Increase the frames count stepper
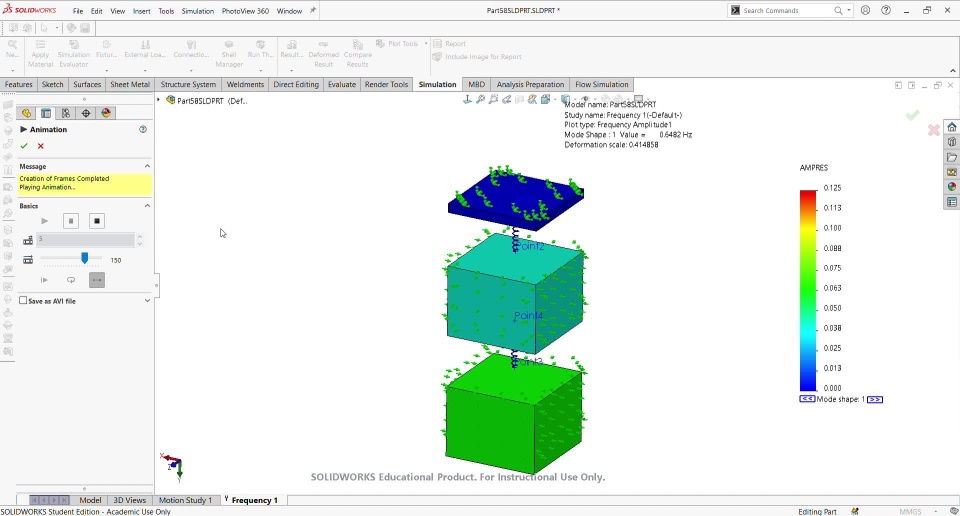Screen dimensions: 960x516 pyautogui.click(x=140, y=236)
